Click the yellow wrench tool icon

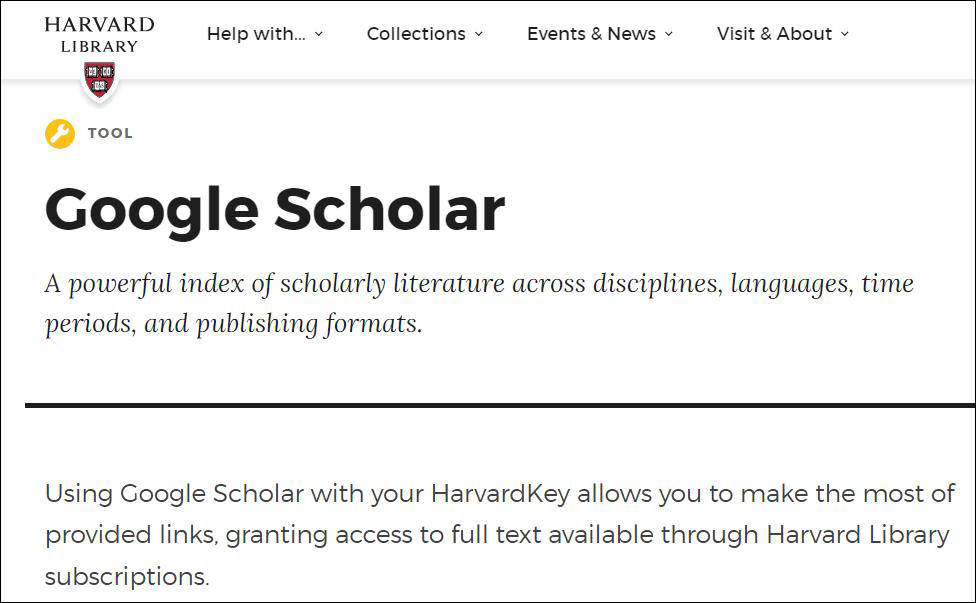point(60,133)
